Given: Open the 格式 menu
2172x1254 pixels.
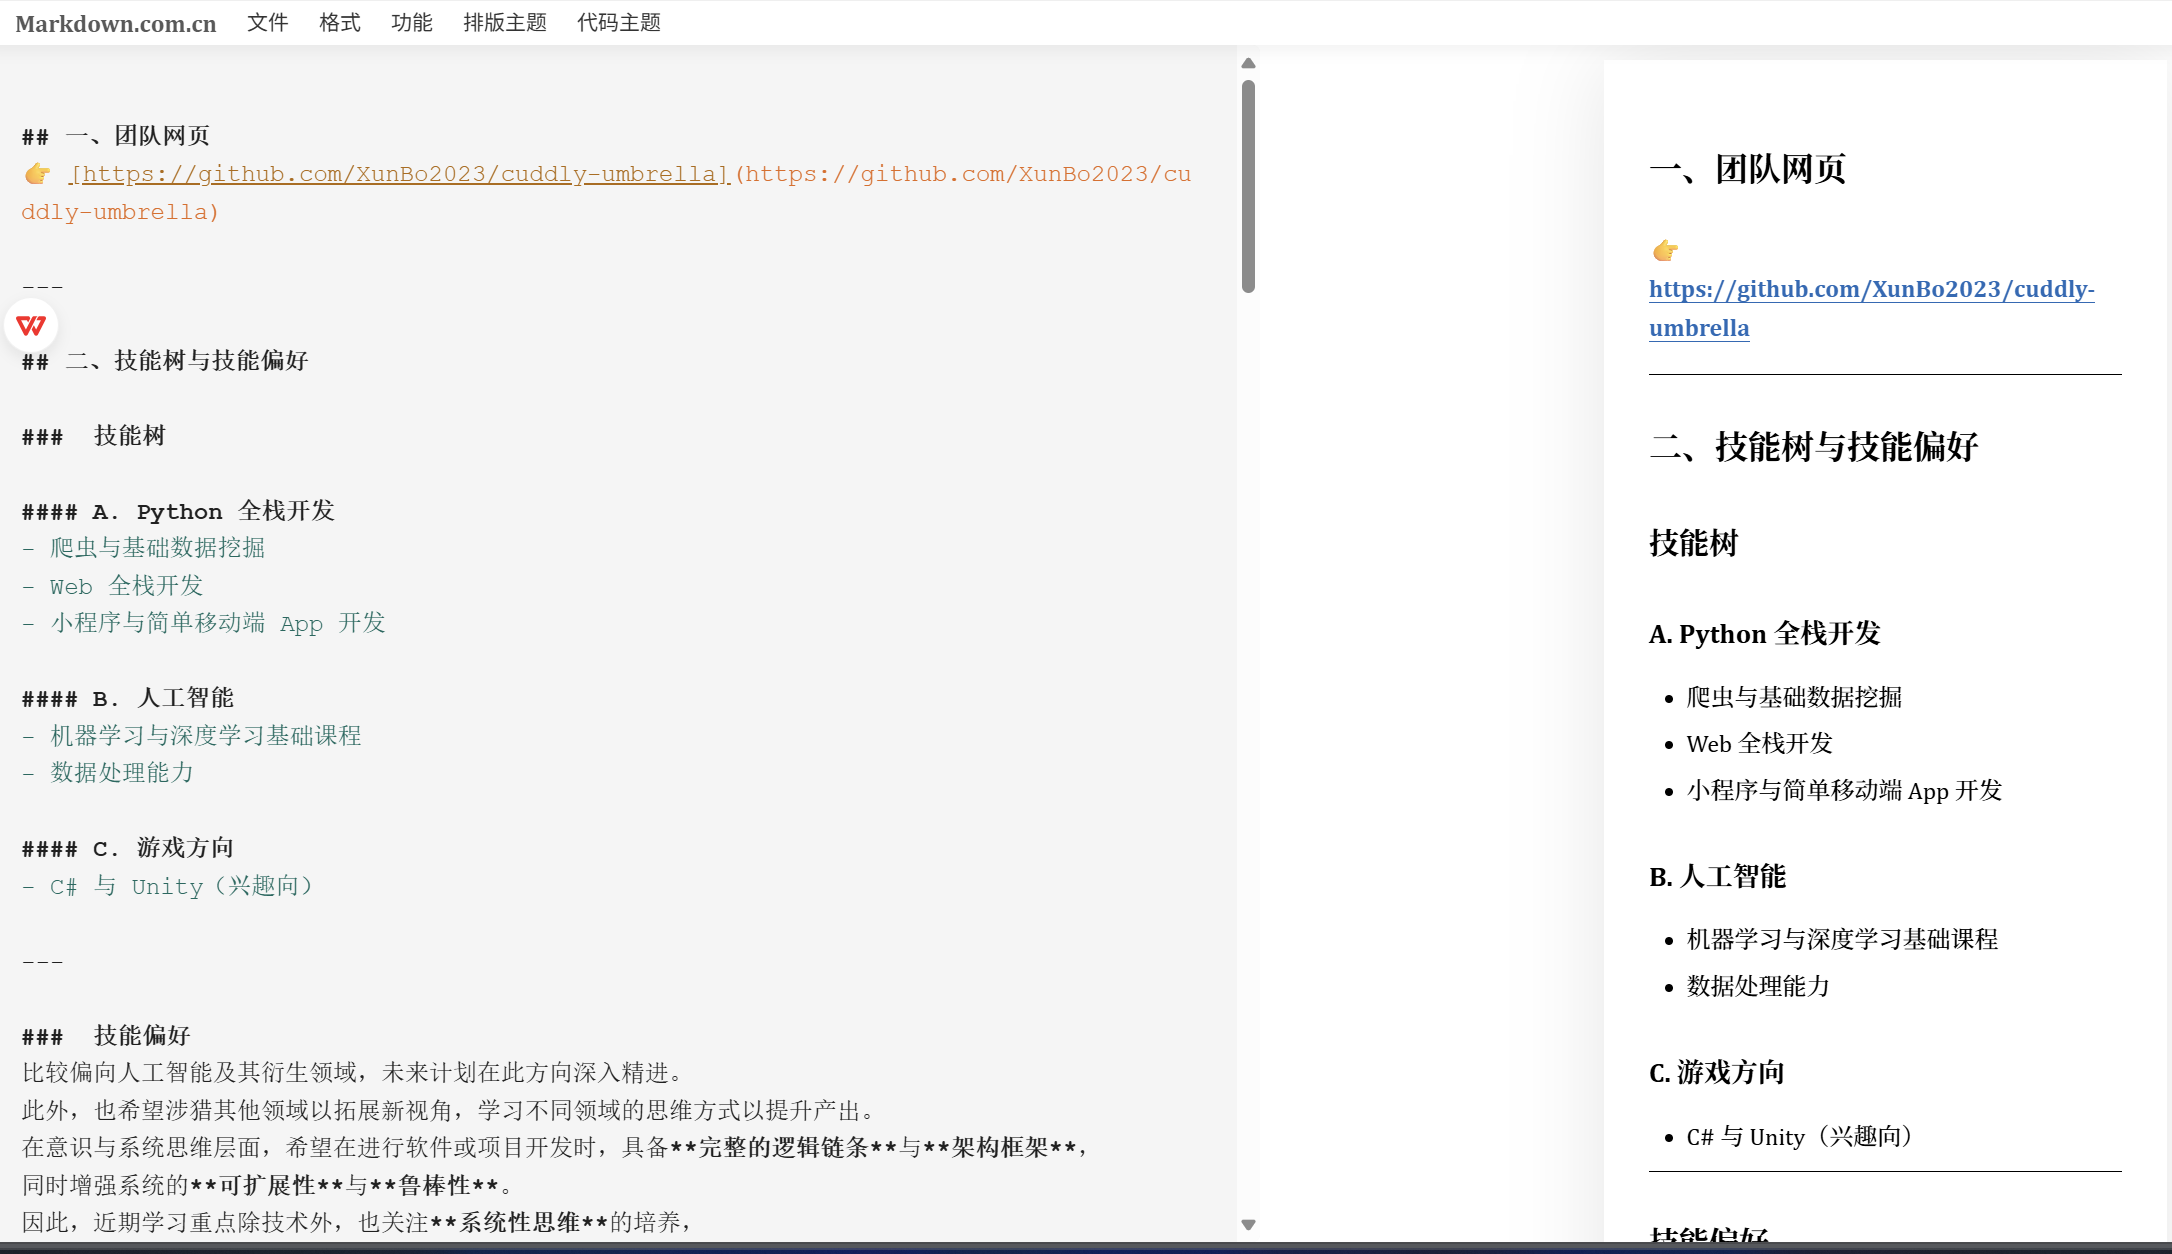Looking at the screenshot, I should pyautogui.click(x=339, y=22).
